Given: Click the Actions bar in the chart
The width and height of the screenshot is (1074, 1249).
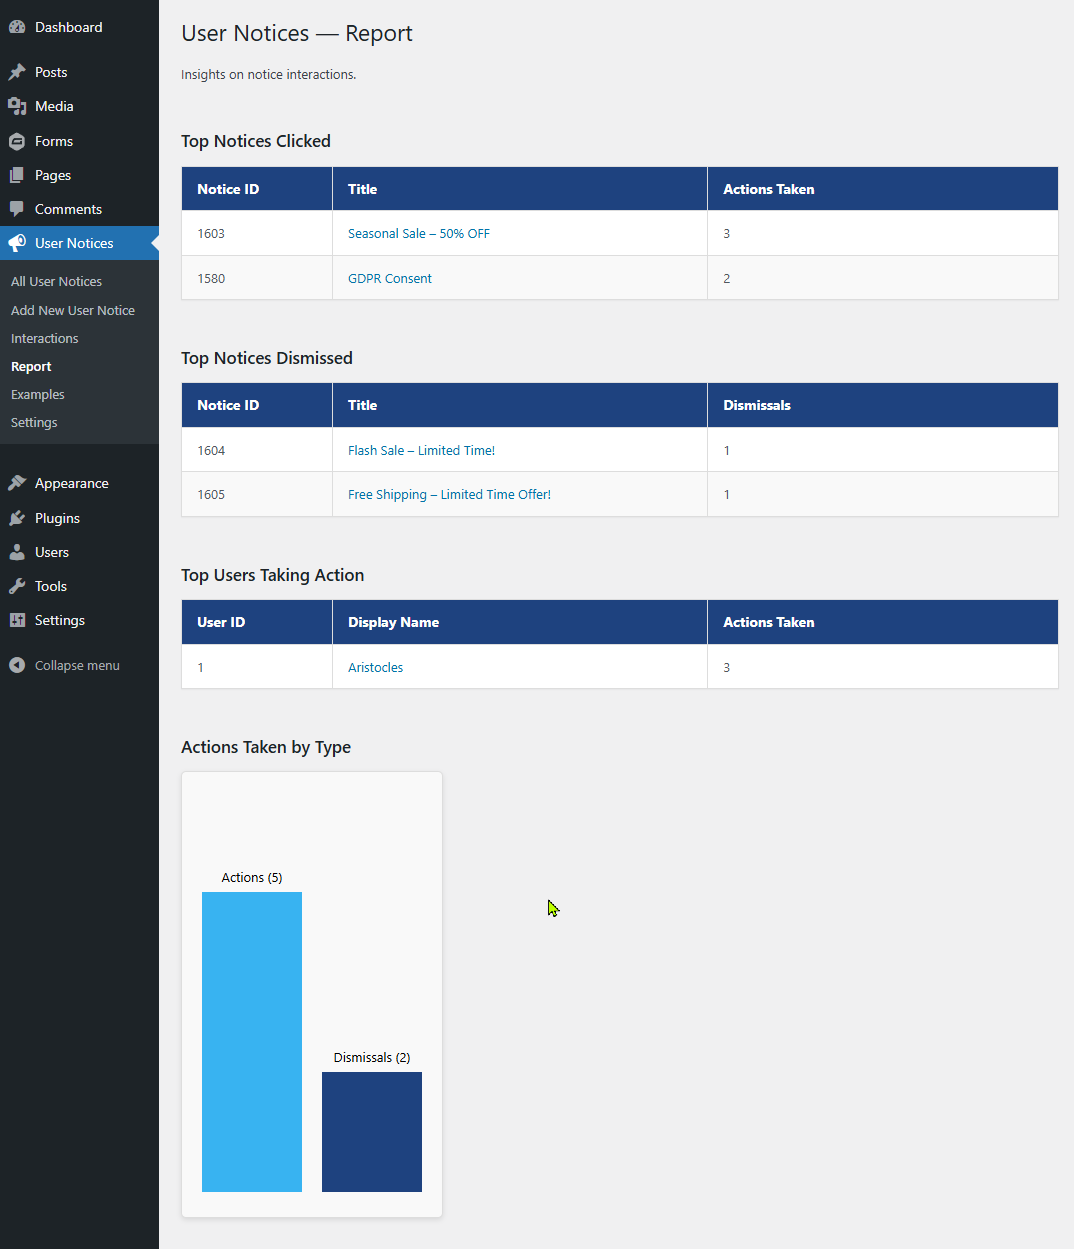Looking at the screenshot, I should coord(251,1042).
